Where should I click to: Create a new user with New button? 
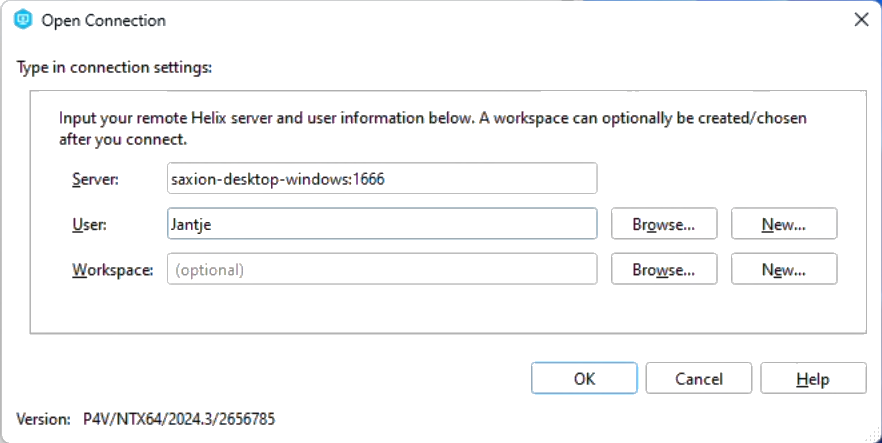click(x=784, y=224)
